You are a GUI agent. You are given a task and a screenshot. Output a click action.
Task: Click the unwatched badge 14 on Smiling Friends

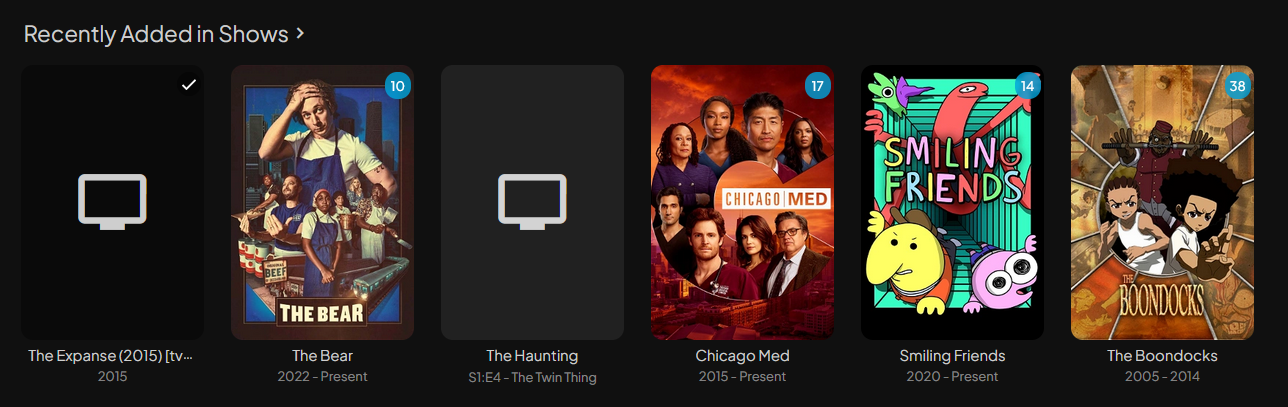pyautogui.click(x=1028, y=86)
